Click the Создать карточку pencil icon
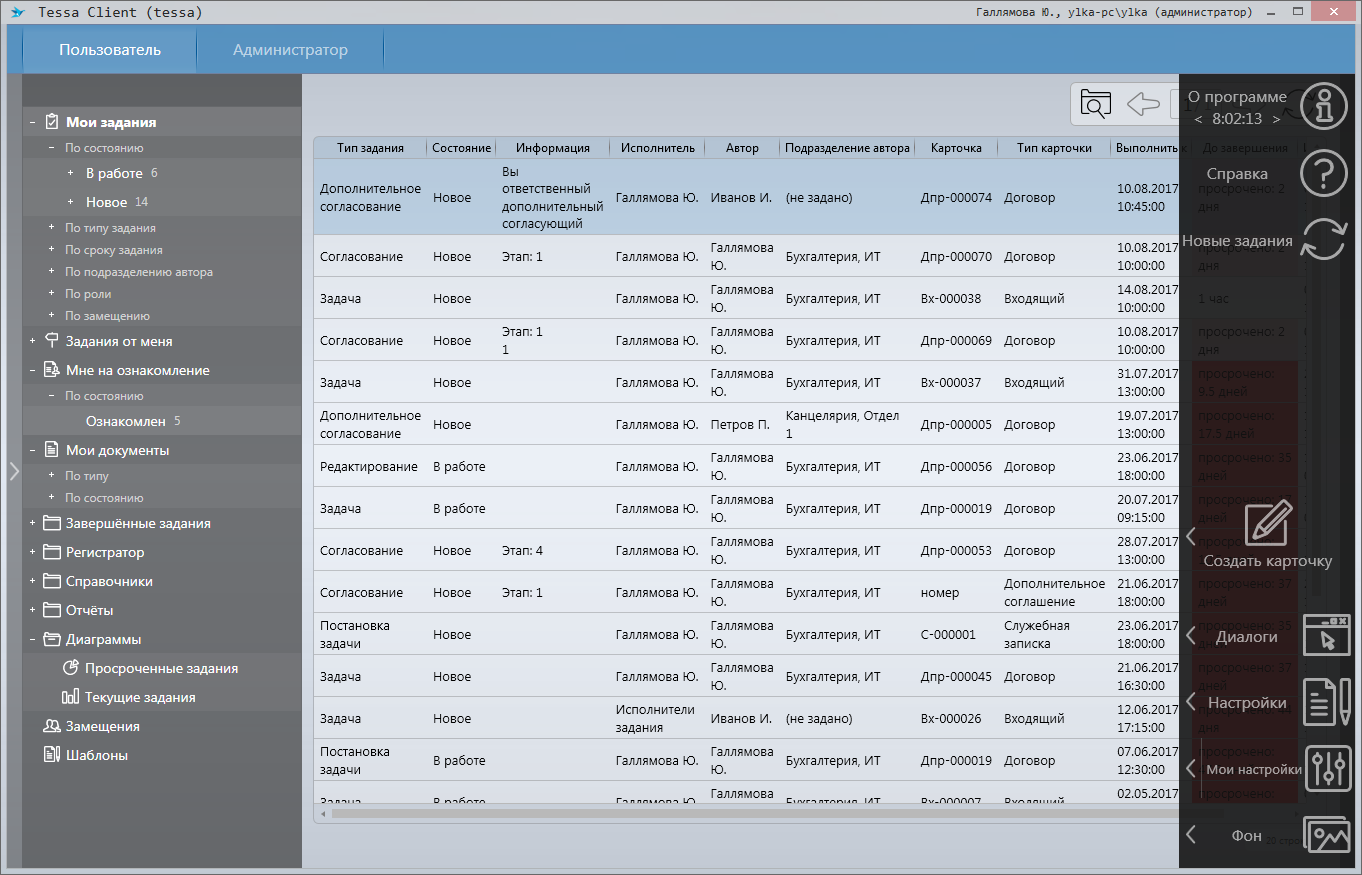The height and width of the screenshot is (875, 1362). pos(1268,523)
